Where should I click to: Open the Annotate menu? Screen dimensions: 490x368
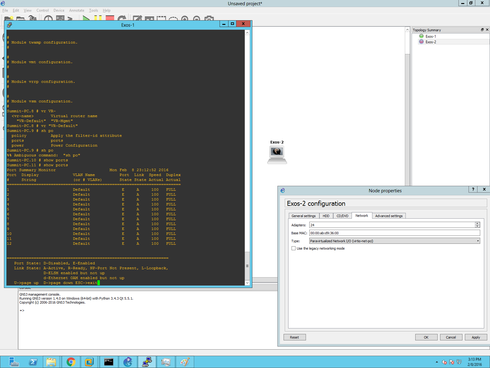click(x=77, y=10)
